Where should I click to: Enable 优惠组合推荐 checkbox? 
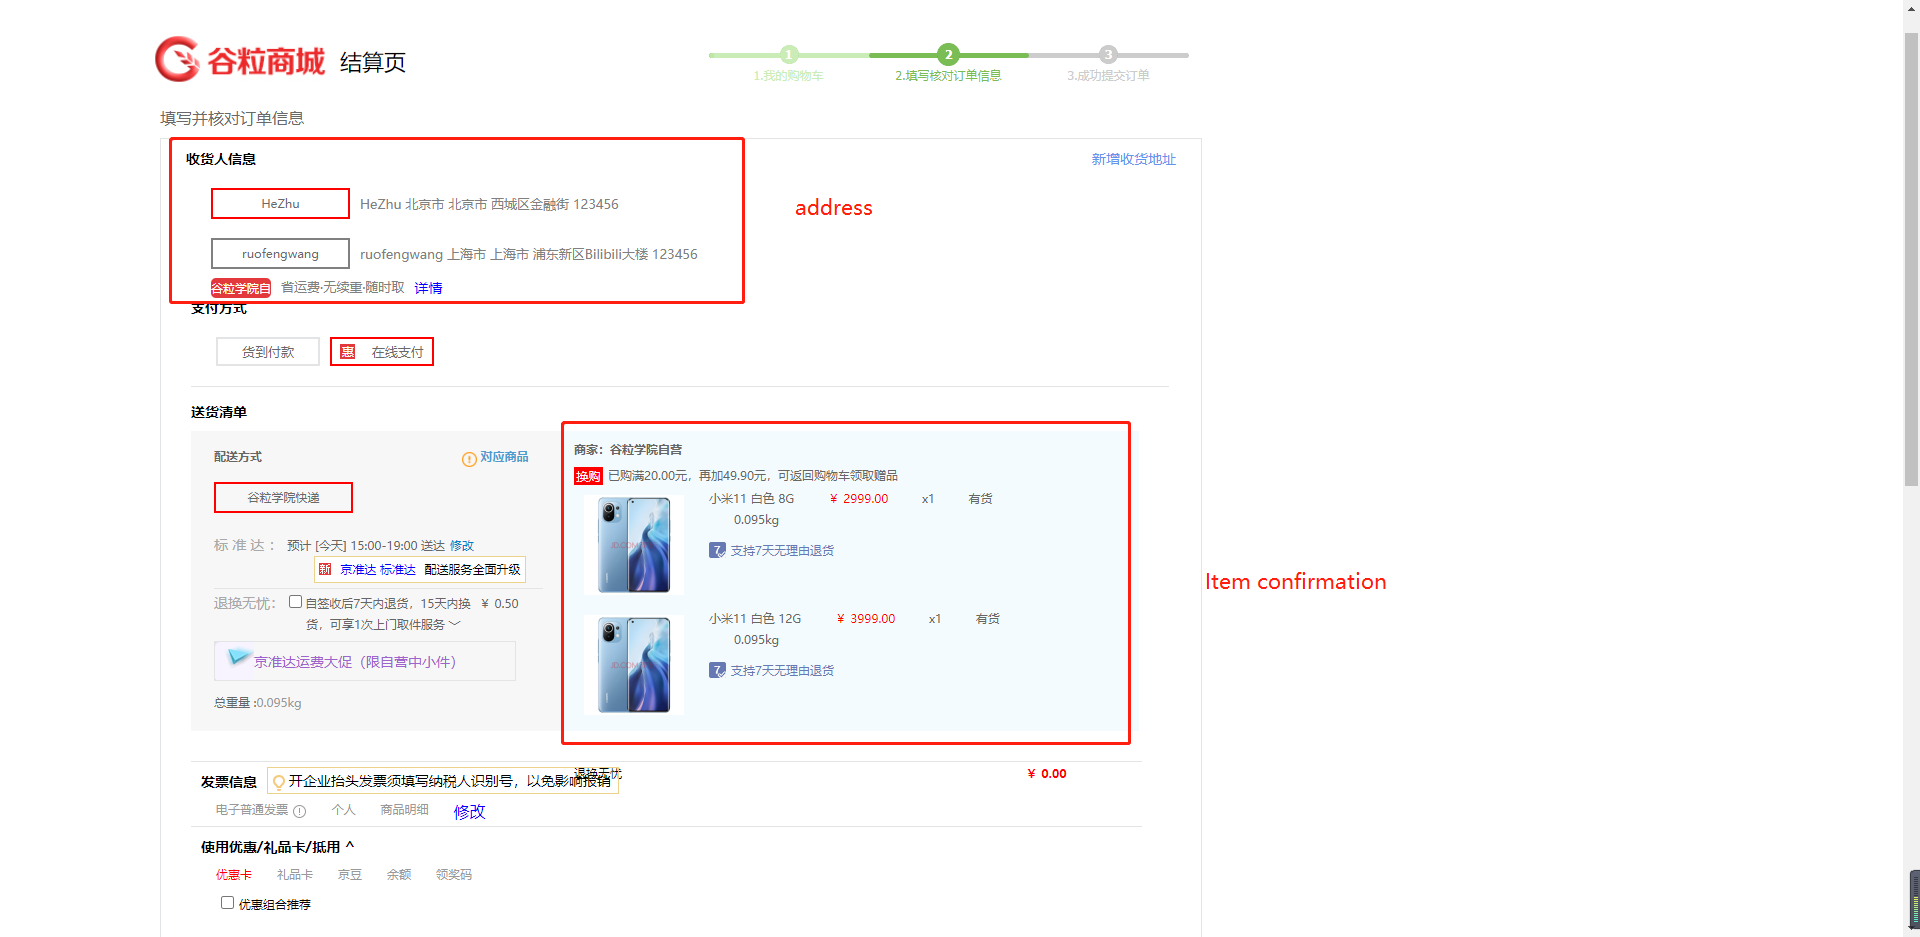coord(227,903)
